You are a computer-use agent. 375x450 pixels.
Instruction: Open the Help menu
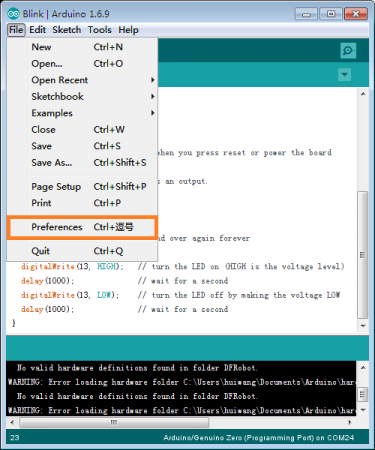click(128, 30)
